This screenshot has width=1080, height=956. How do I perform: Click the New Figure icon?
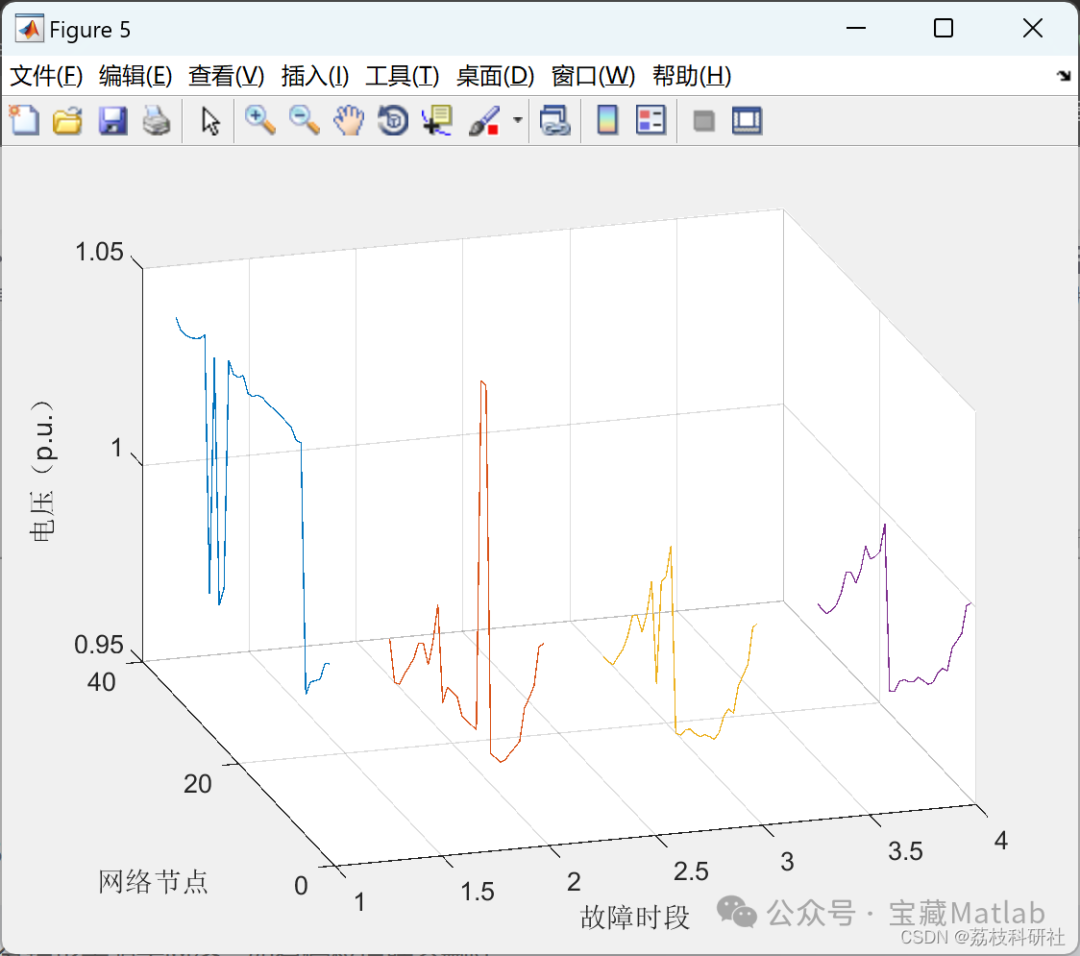(x=24, y=121)
